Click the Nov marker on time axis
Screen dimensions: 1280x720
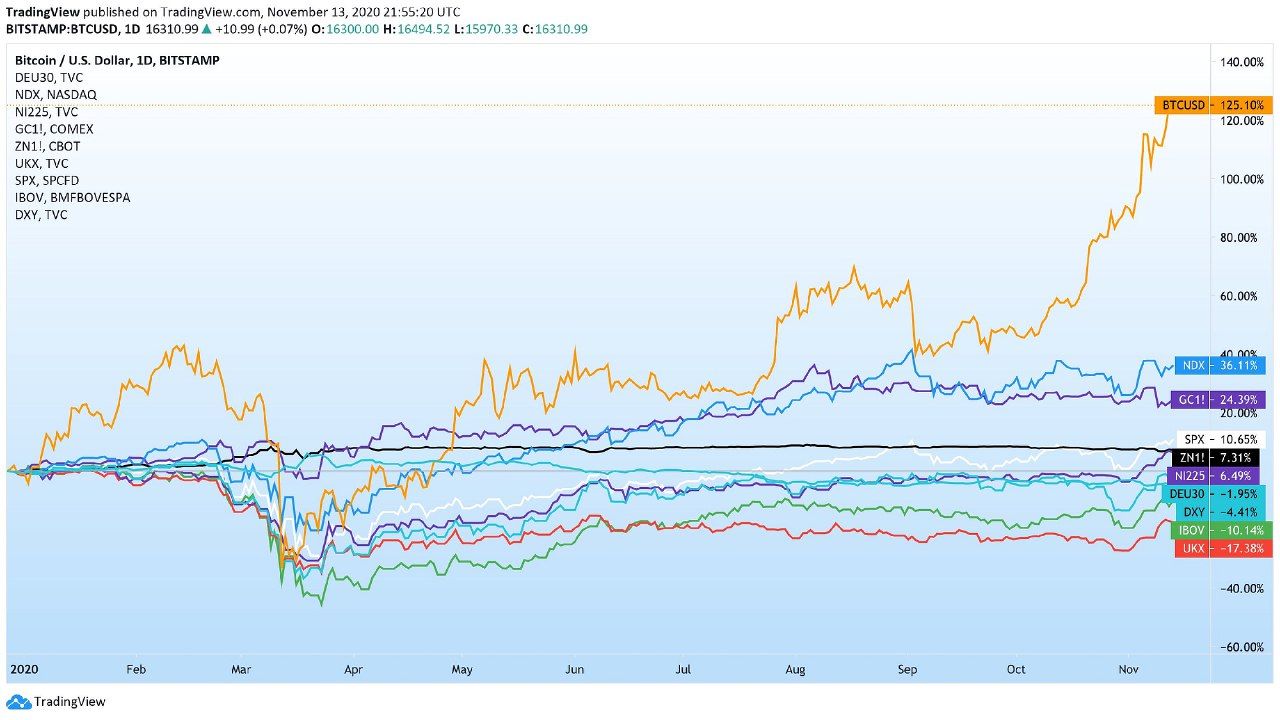(x=1128, y=669)
